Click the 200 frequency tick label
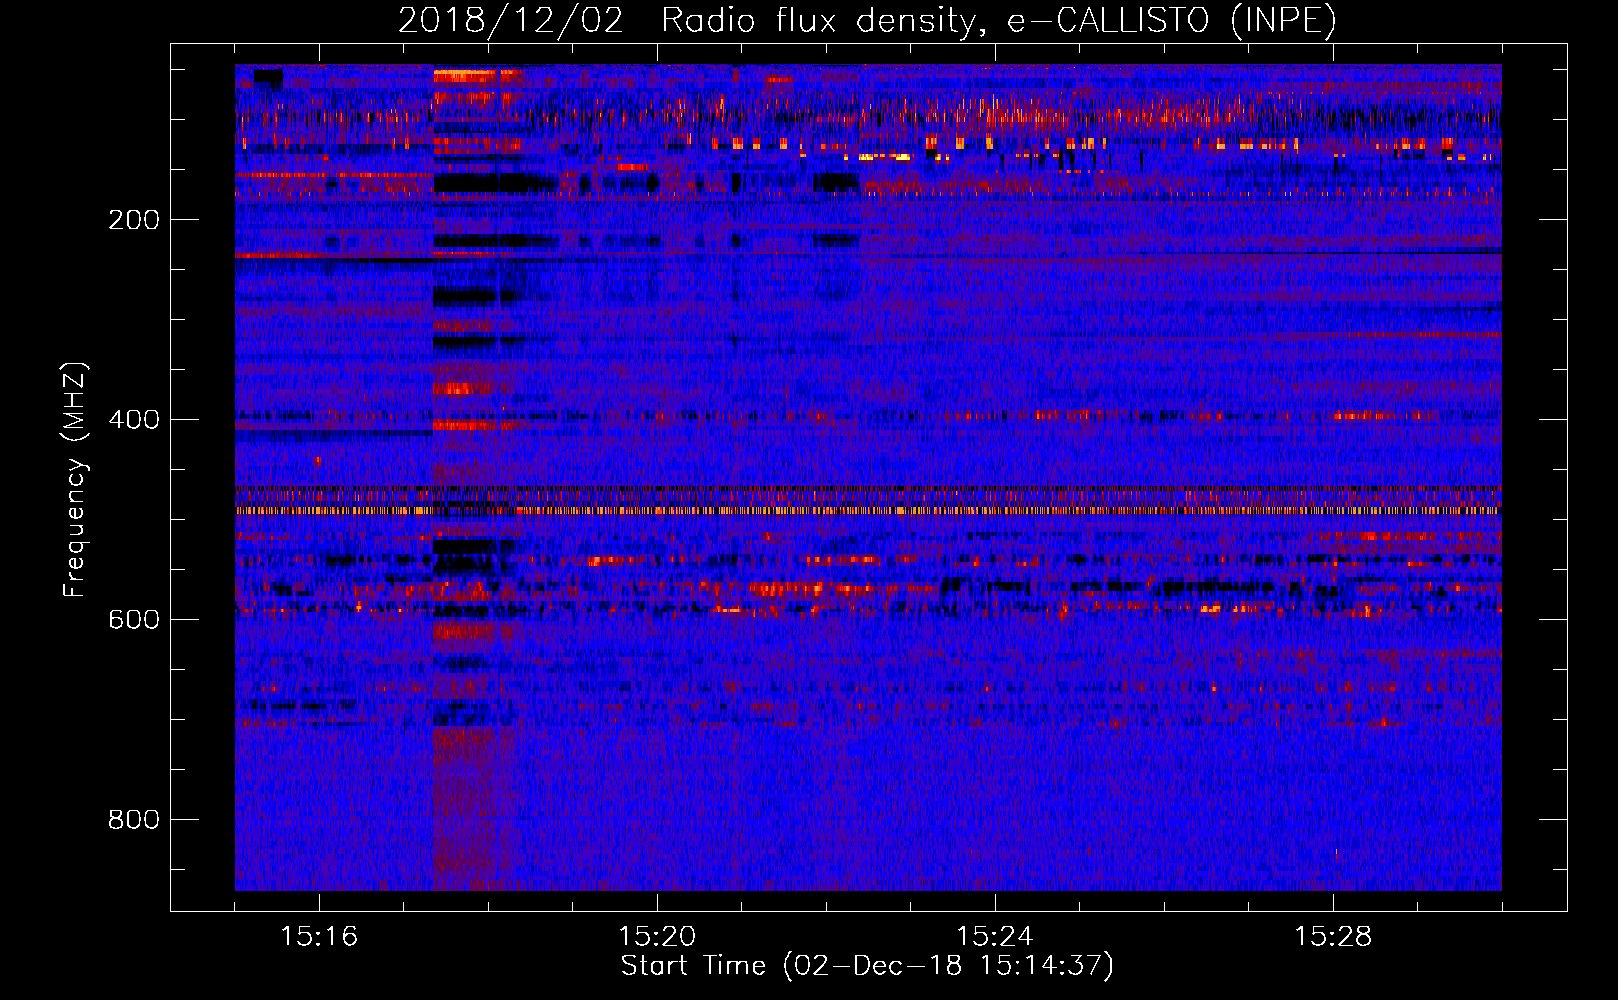 [134, 220]
